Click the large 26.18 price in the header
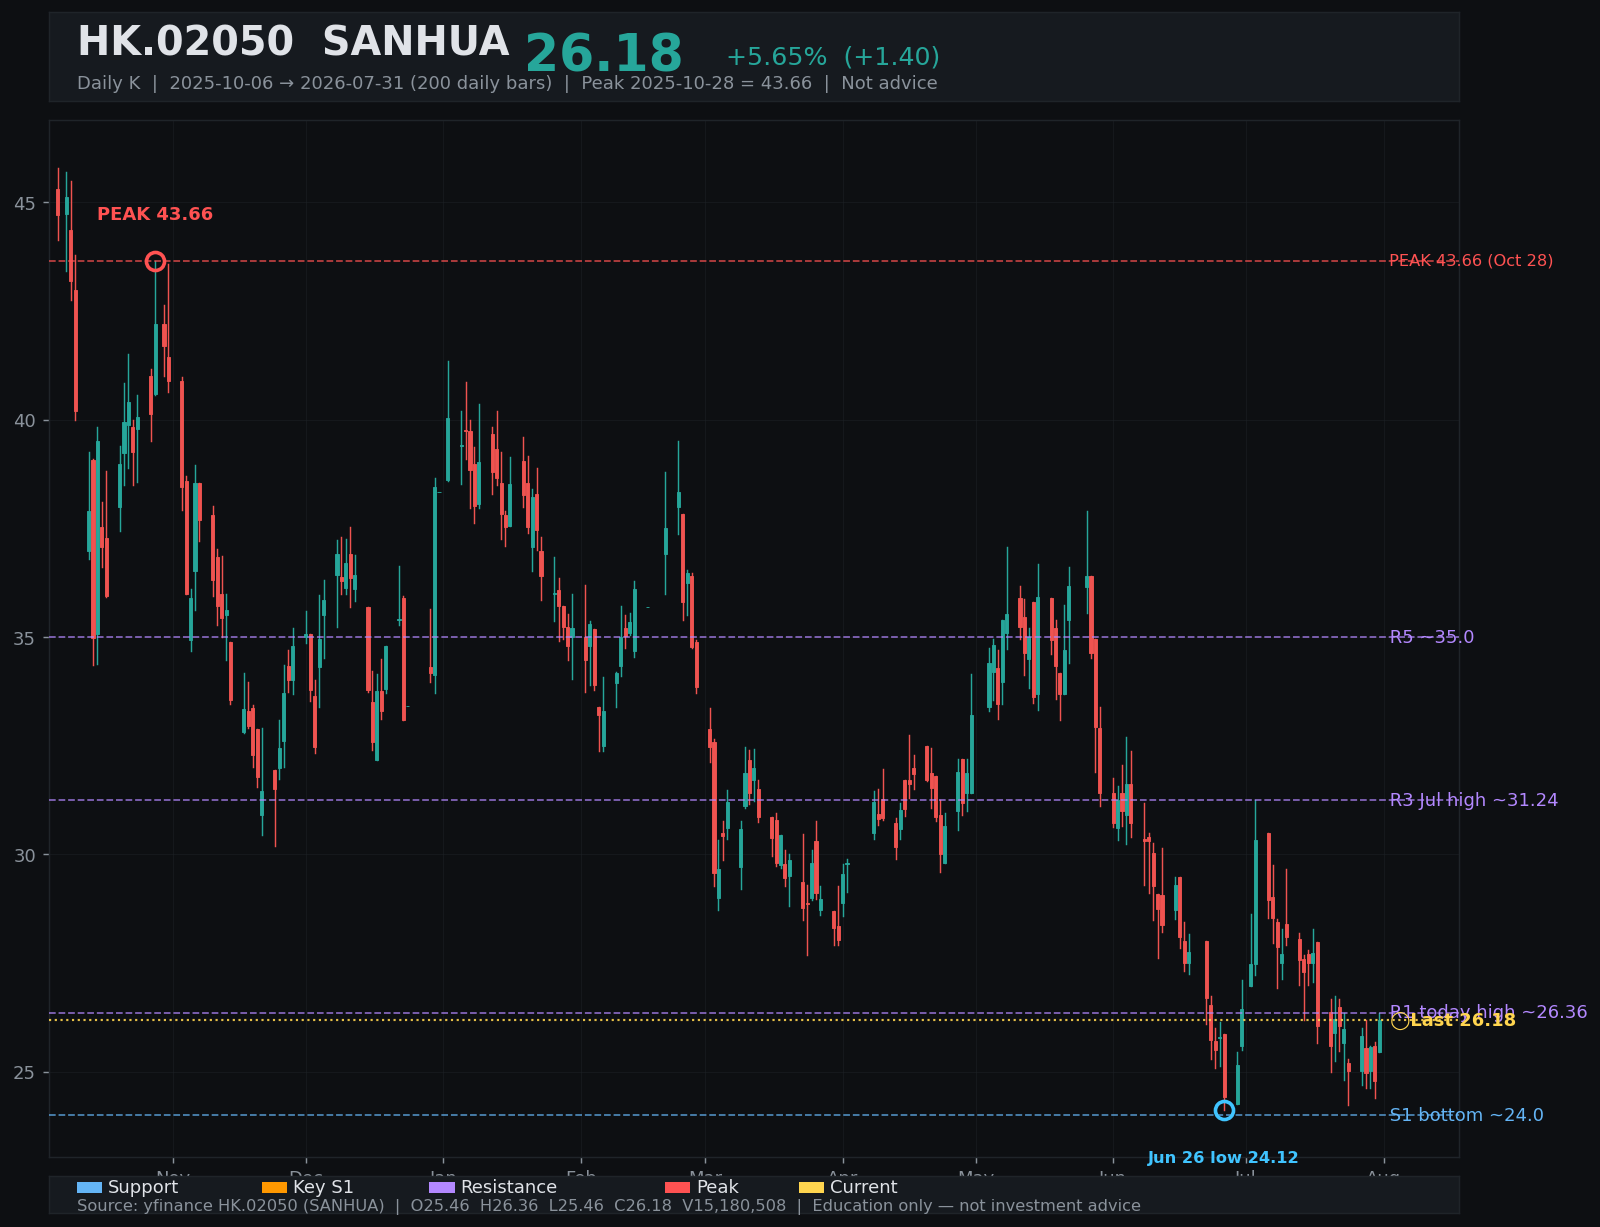Screen dimensions: 1600x1227 (x=604, y=54)
